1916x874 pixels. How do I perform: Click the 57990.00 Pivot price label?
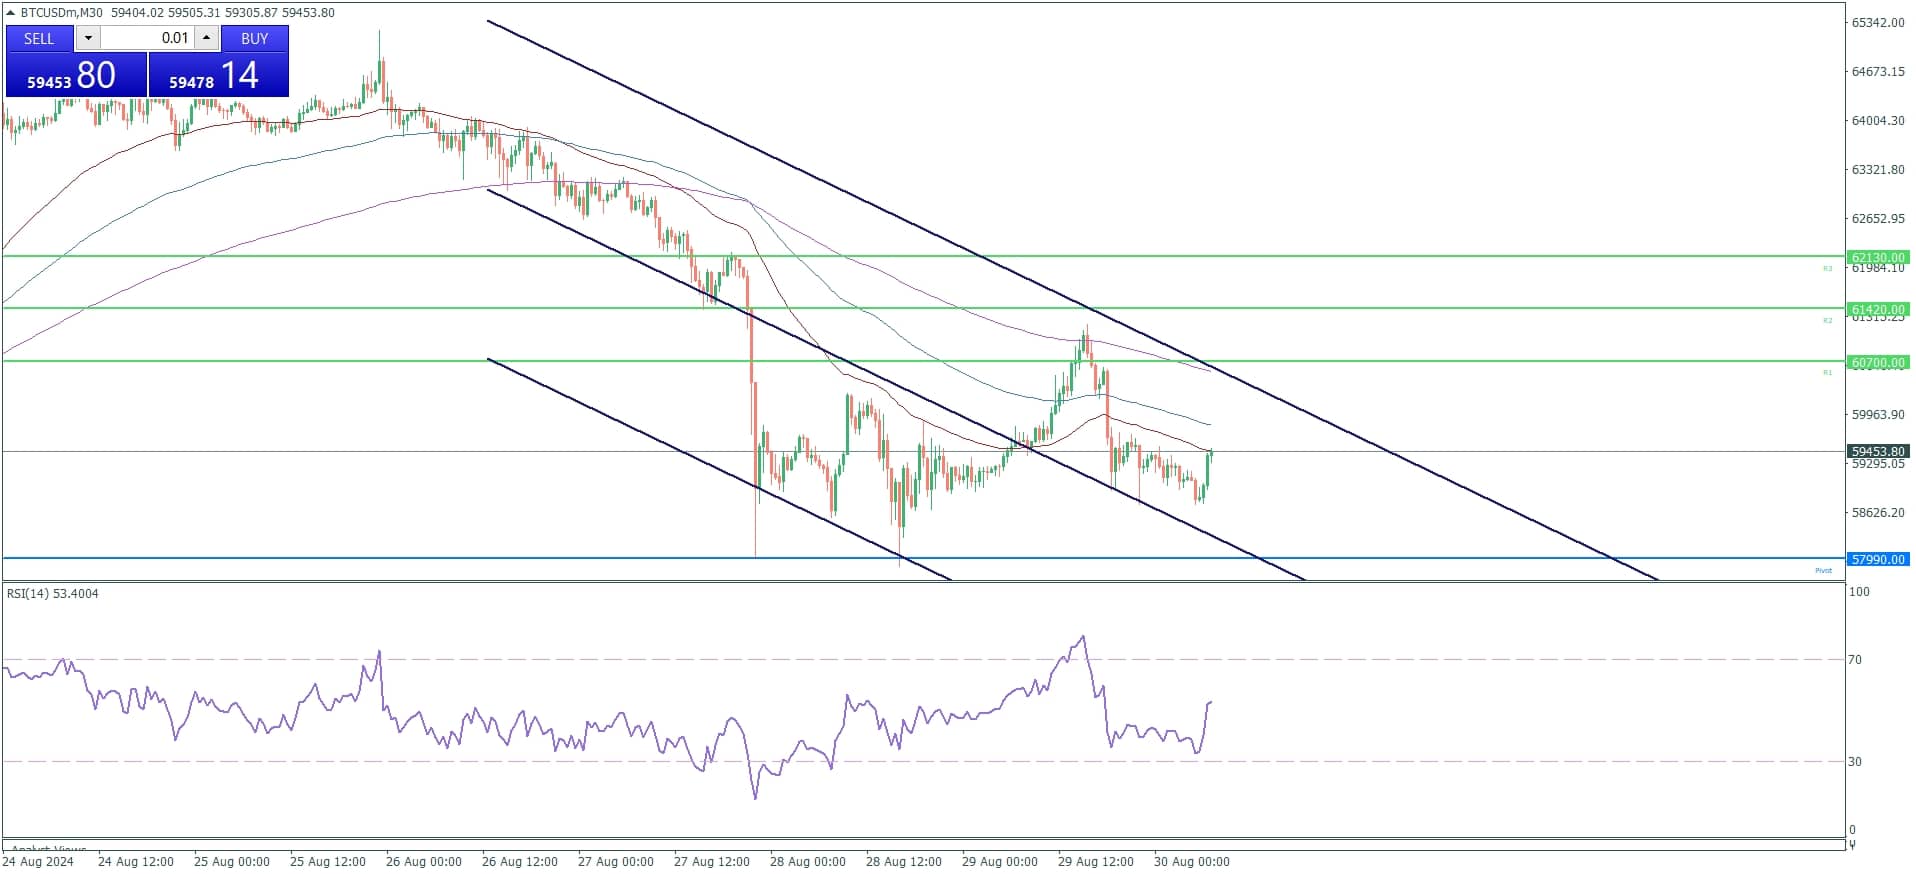point(1877,559)
